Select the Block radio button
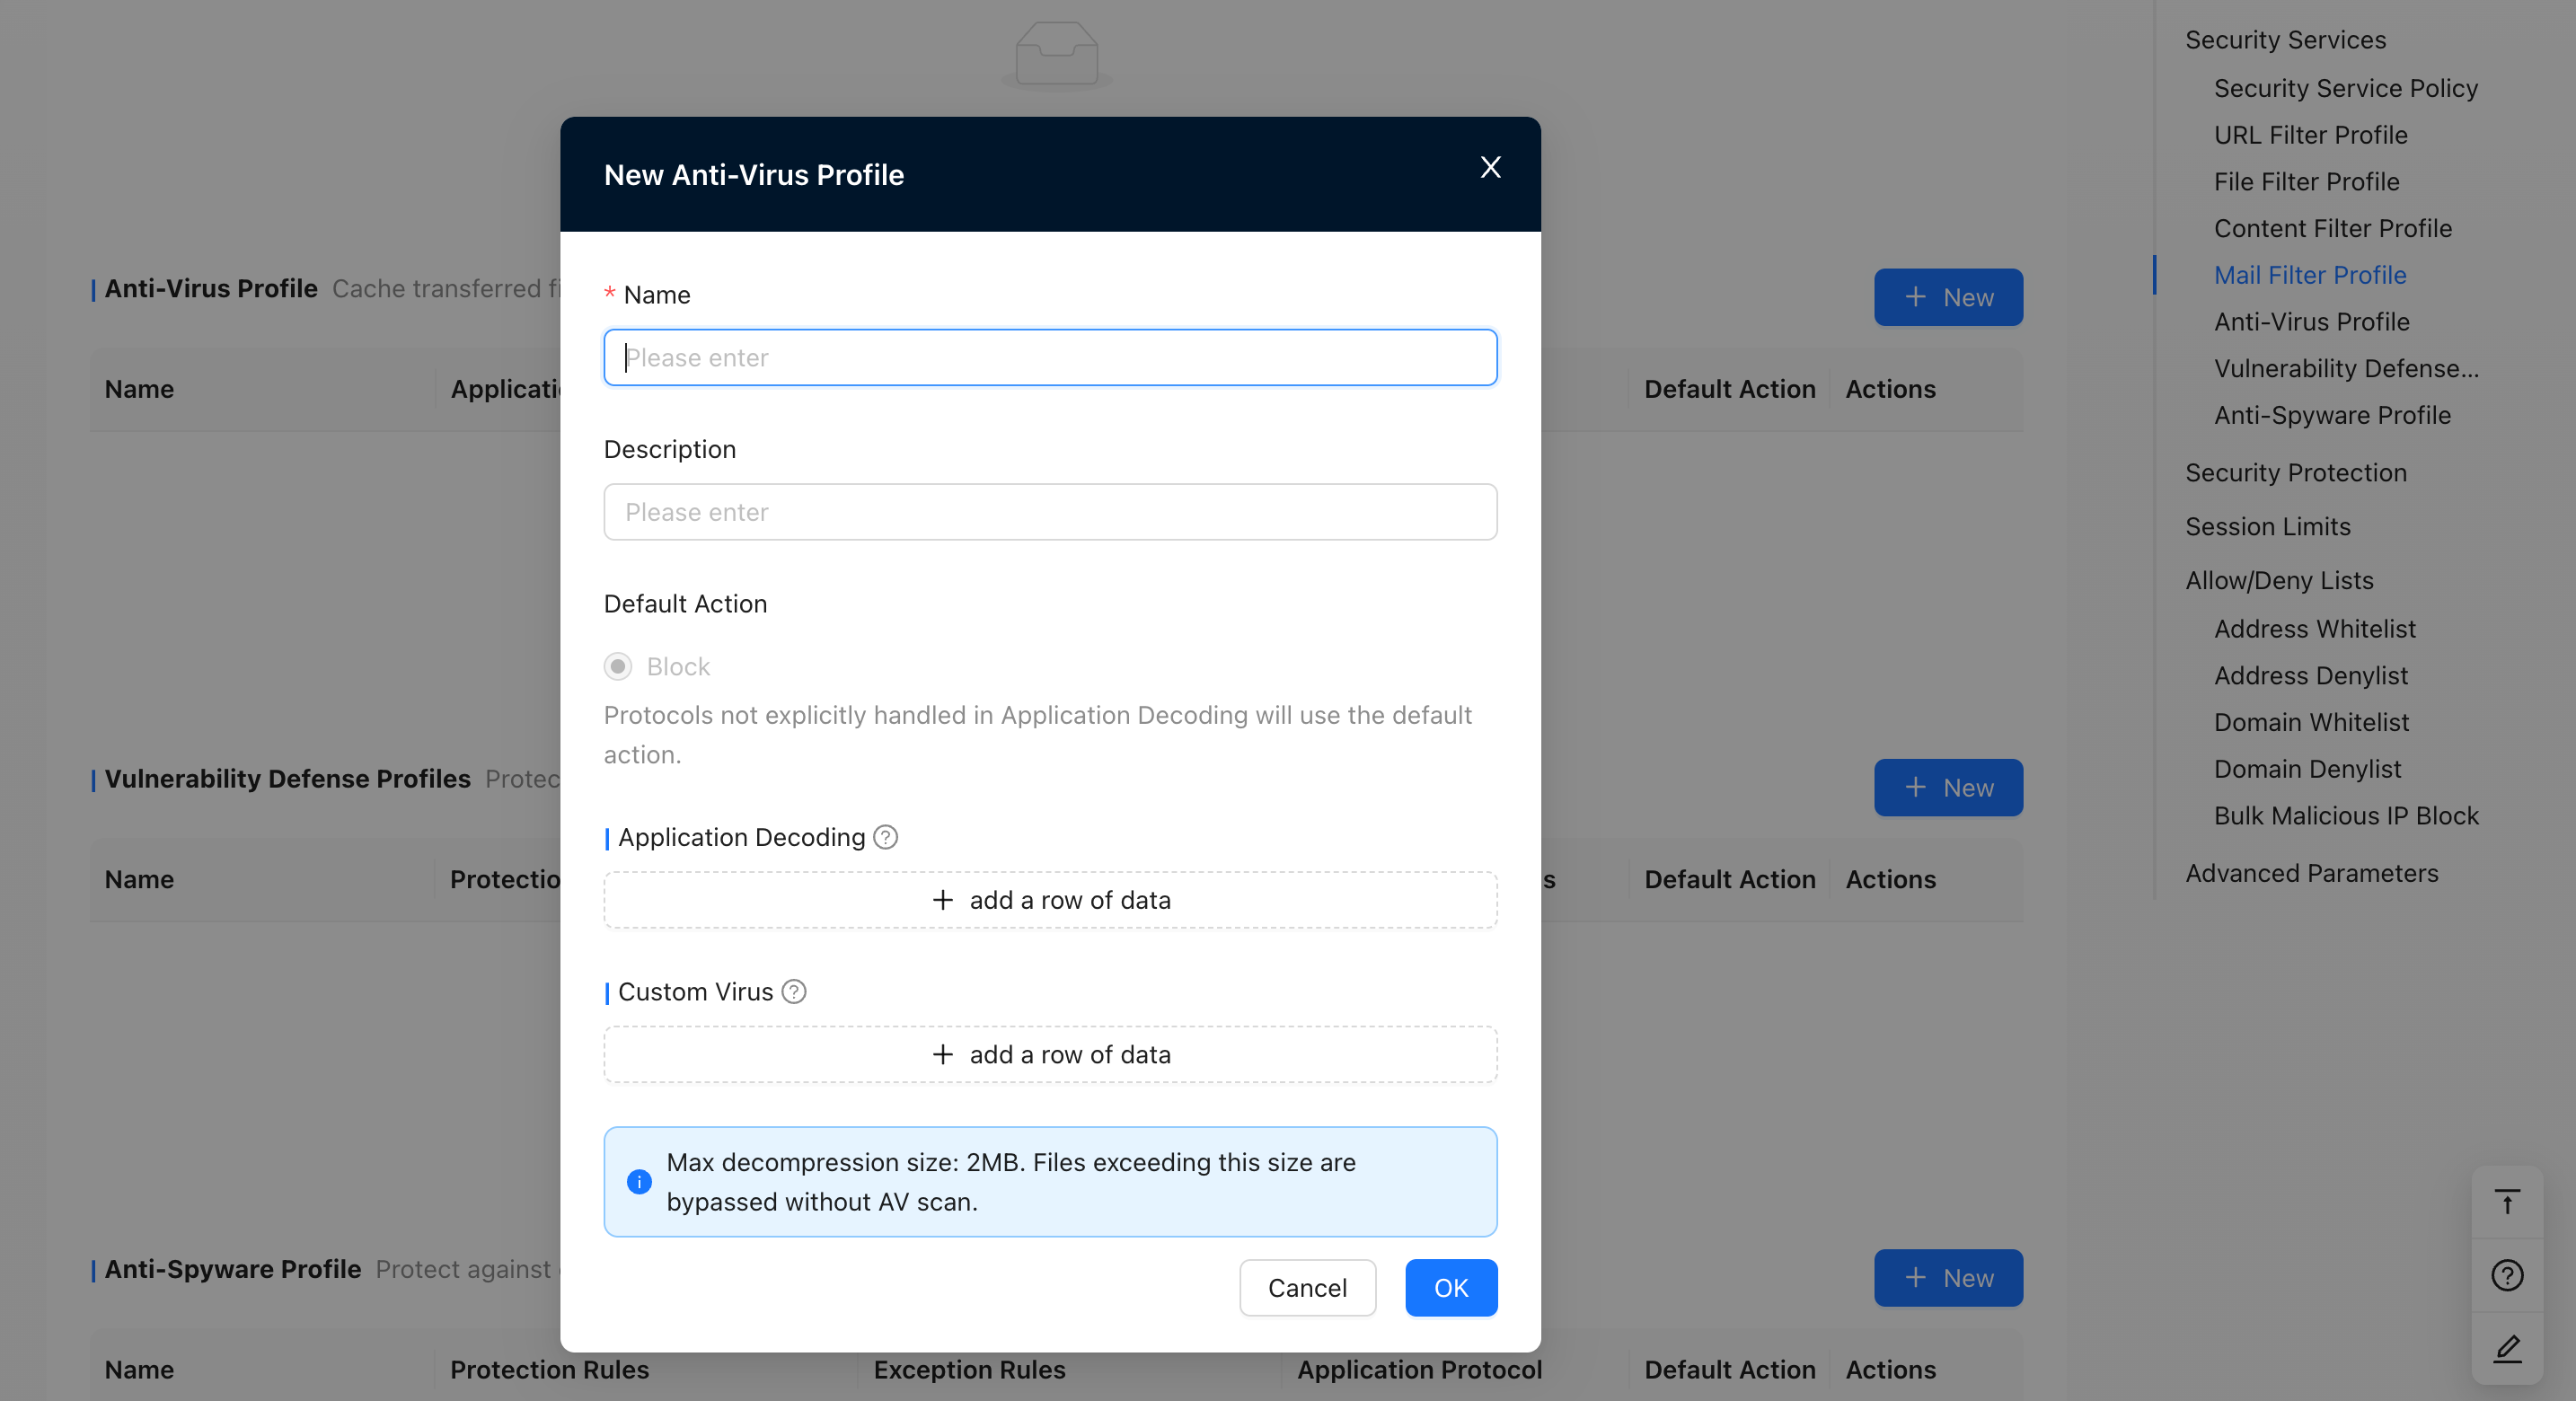 click(x=618, y=666)
